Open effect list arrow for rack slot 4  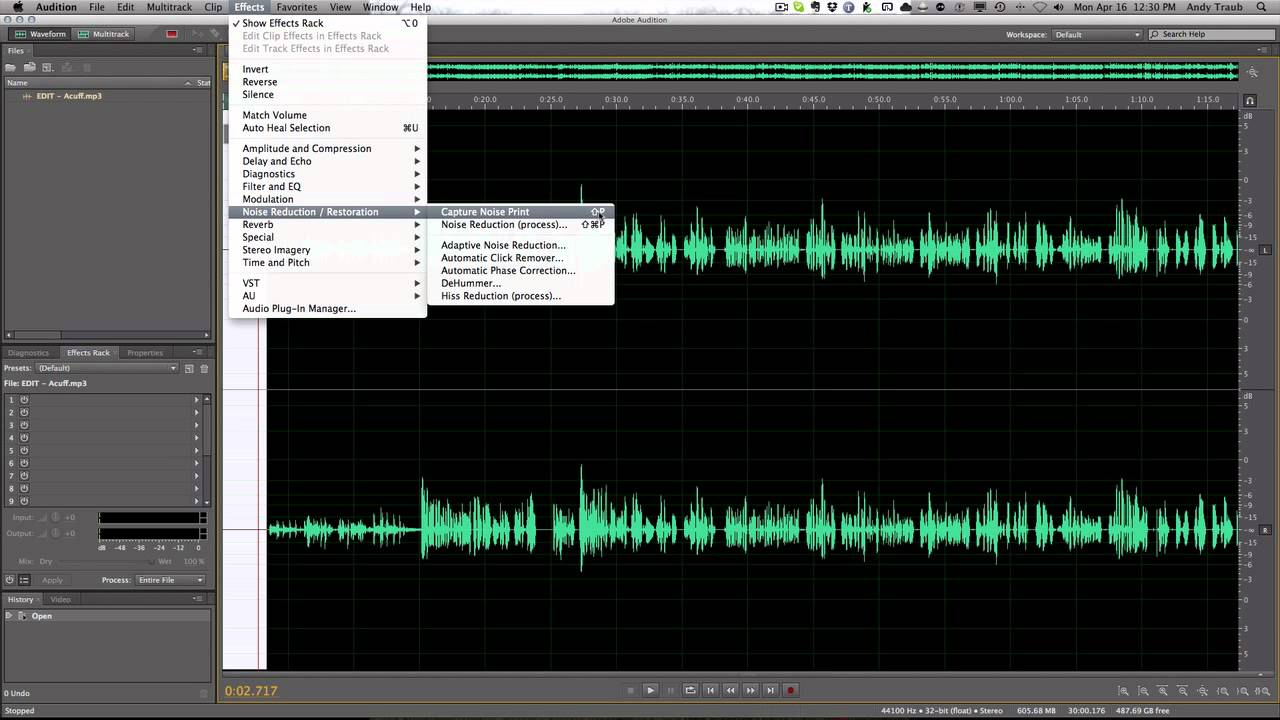coord(196,438)
